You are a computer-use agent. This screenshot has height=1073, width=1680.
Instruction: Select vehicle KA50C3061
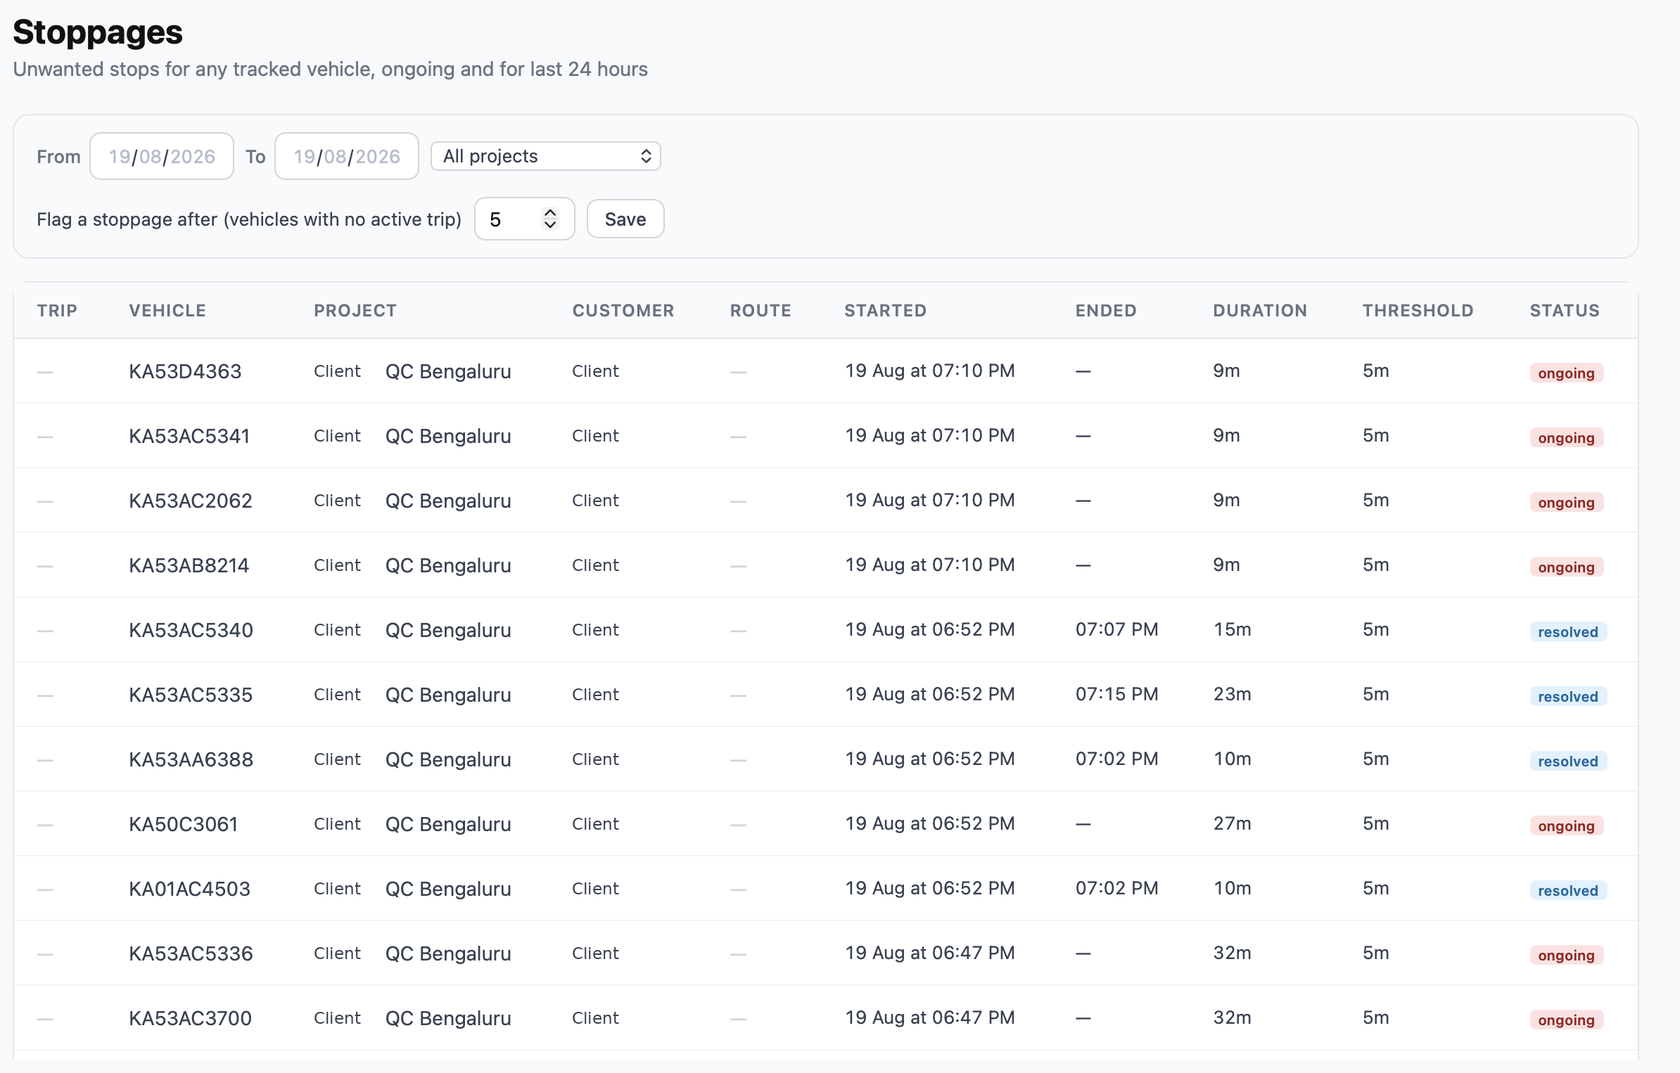click(183, 824)
